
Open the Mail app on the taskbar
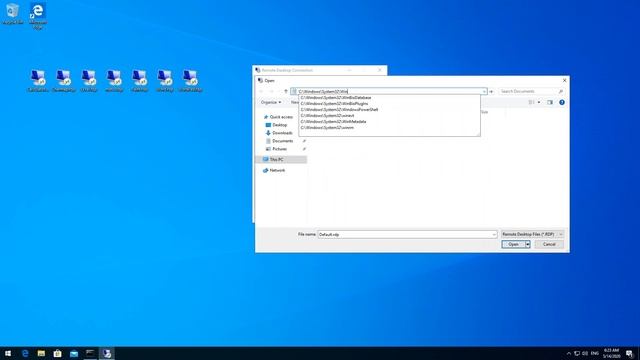(x=74, y=353)
